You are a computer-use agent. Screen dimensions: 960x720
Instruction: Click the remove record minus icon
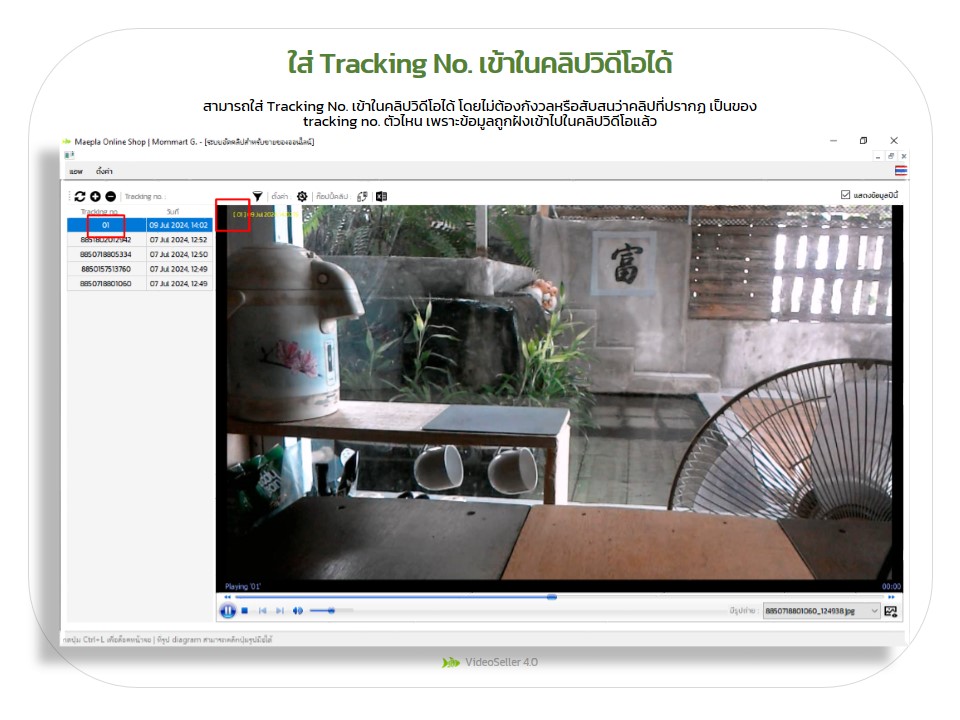click(x=110, y=197)
